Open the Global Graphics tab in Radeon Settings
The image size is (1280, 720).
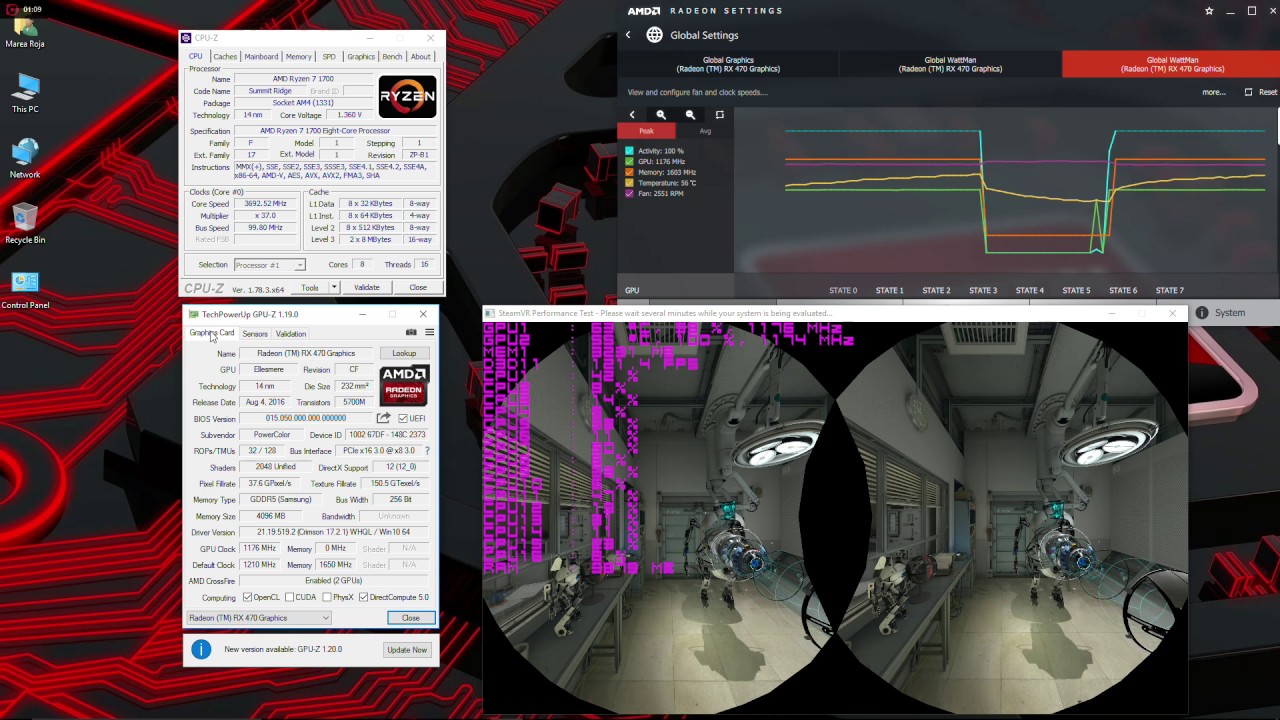coord(728,64)
